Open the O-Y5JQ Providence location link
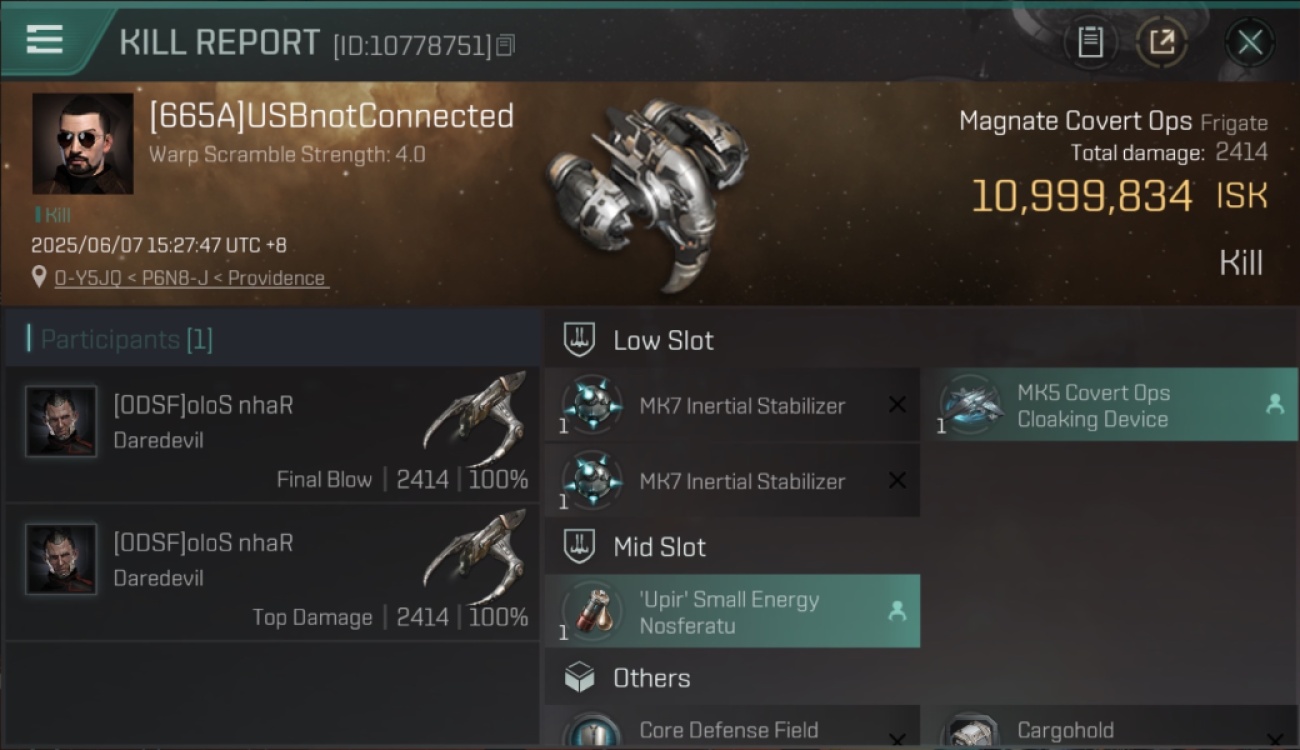 click(190, 278)
